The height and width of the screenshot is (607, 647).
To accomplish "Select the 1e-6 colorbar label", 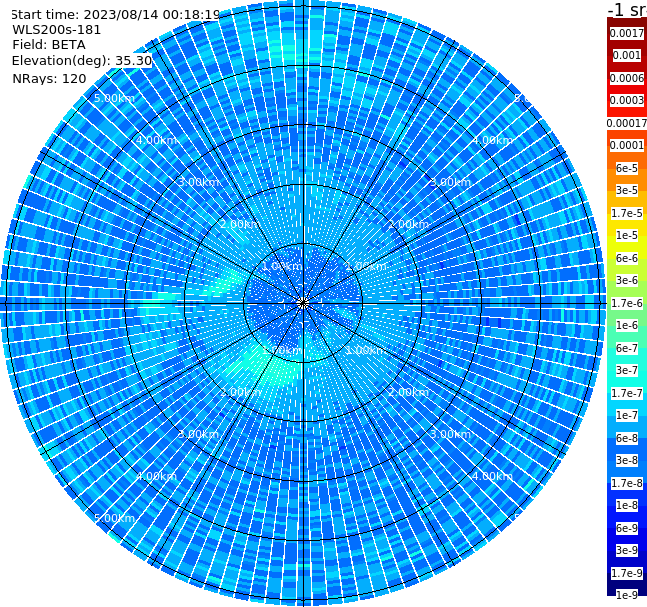I will 627,325.
